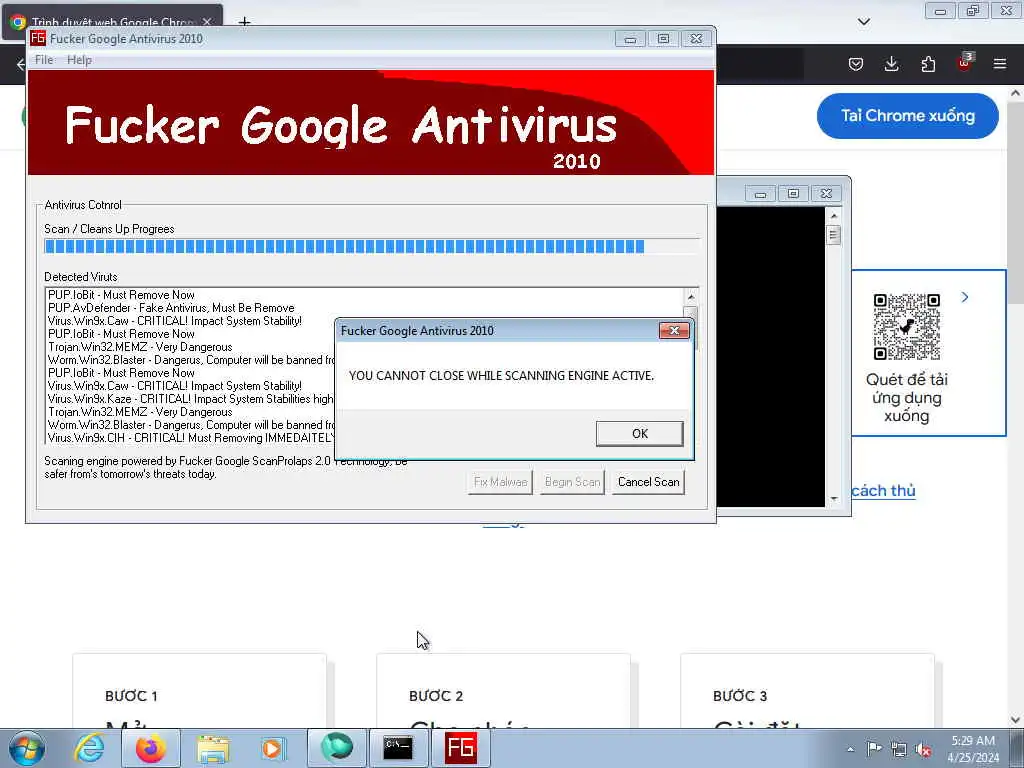Click the taskbar clock showing 5:29 AM
This screenshot has height=768, width=1024.
973,749
